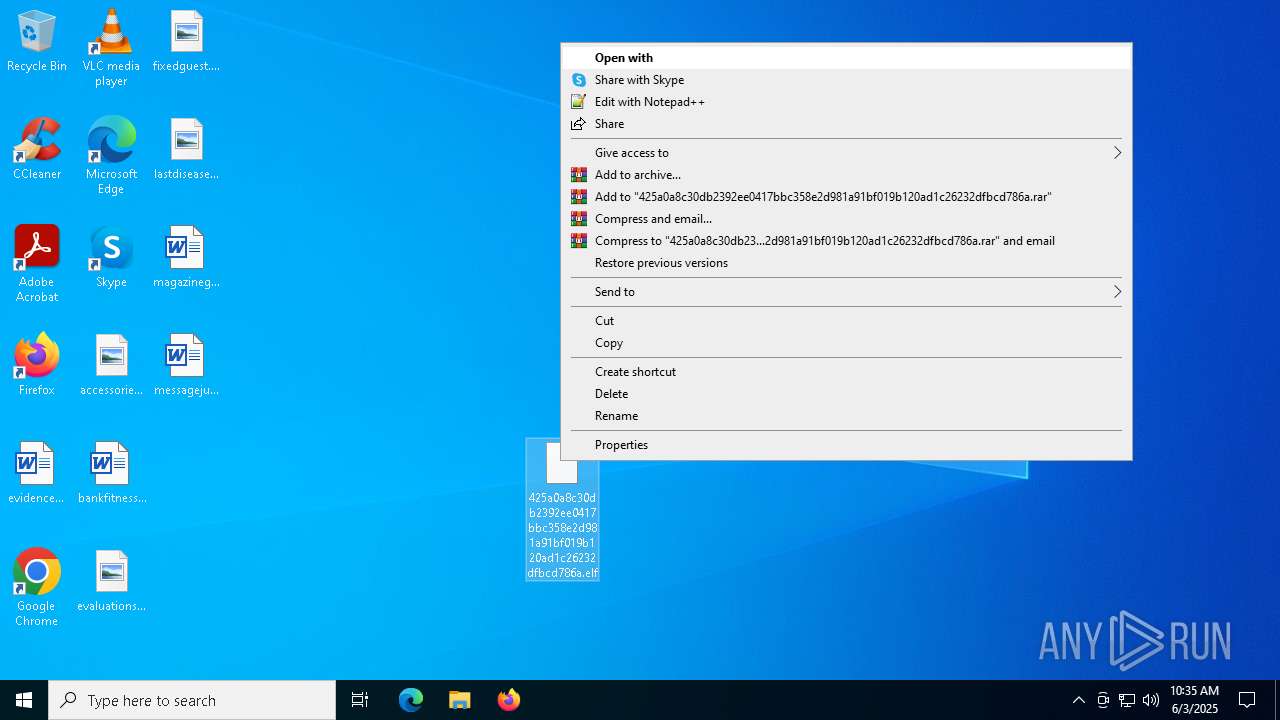Open Task View in taskbar
1280x720 pixels.
pyautogui.click(x=360, y=700)
